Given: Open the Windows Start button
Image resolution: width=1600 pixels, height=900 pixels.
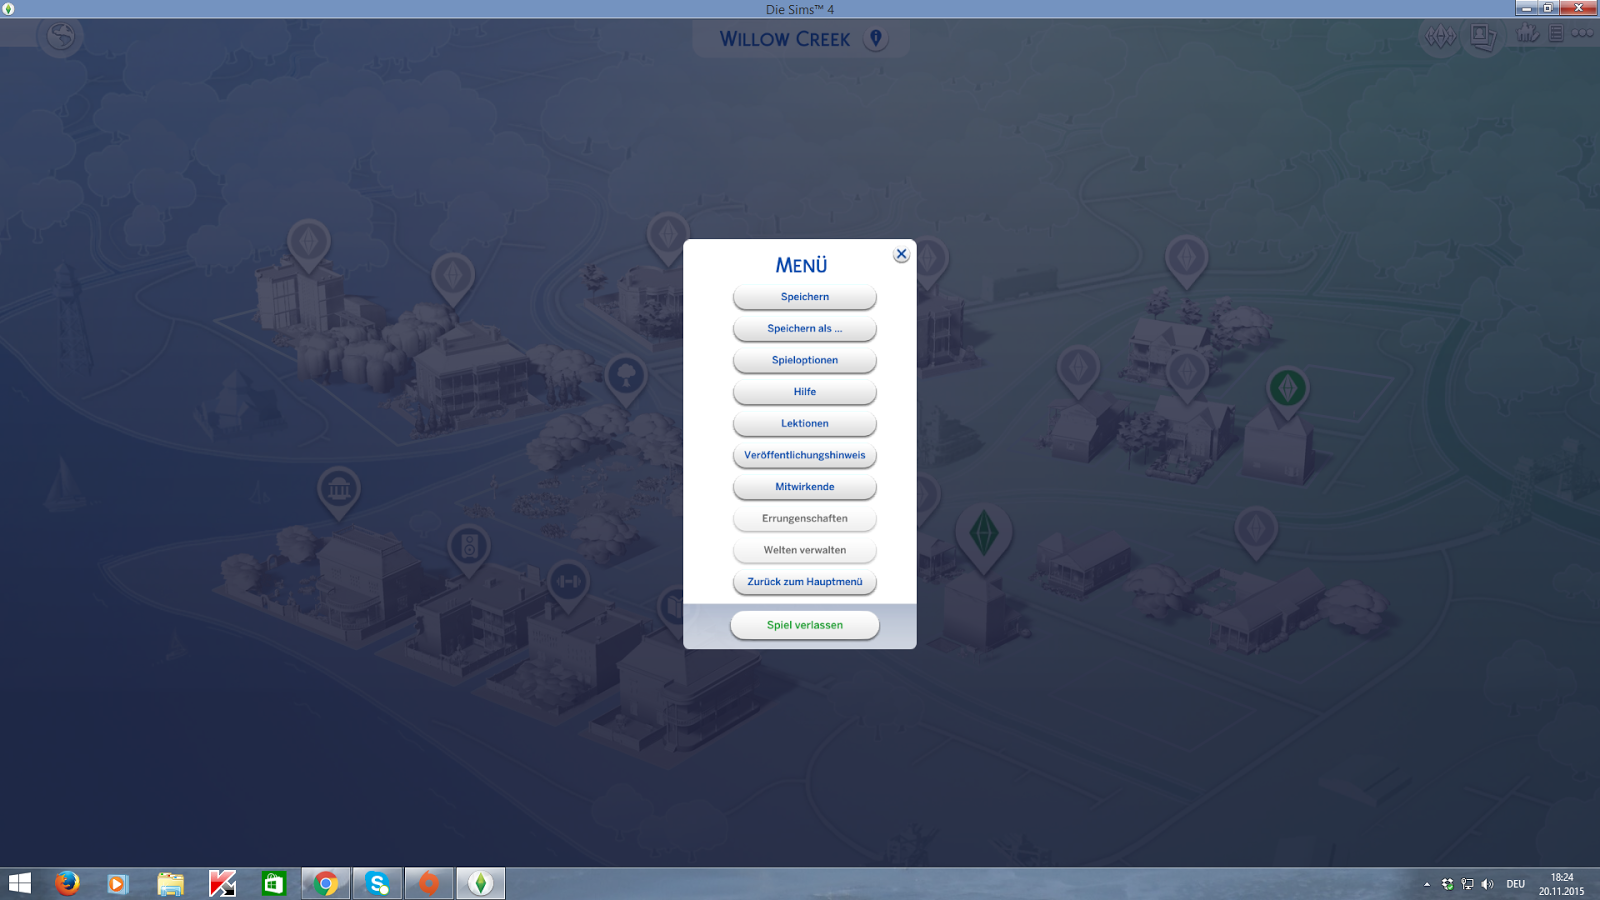Looking at the screenshot, I should [20, 883].
